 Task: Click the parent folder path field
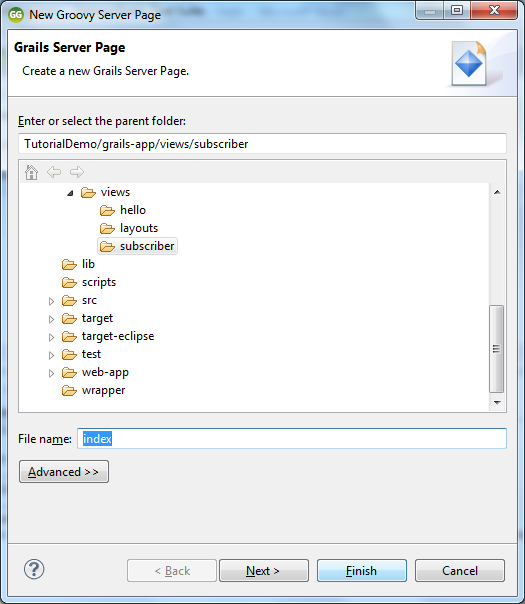pyautogui.click(x=262, y=144)
